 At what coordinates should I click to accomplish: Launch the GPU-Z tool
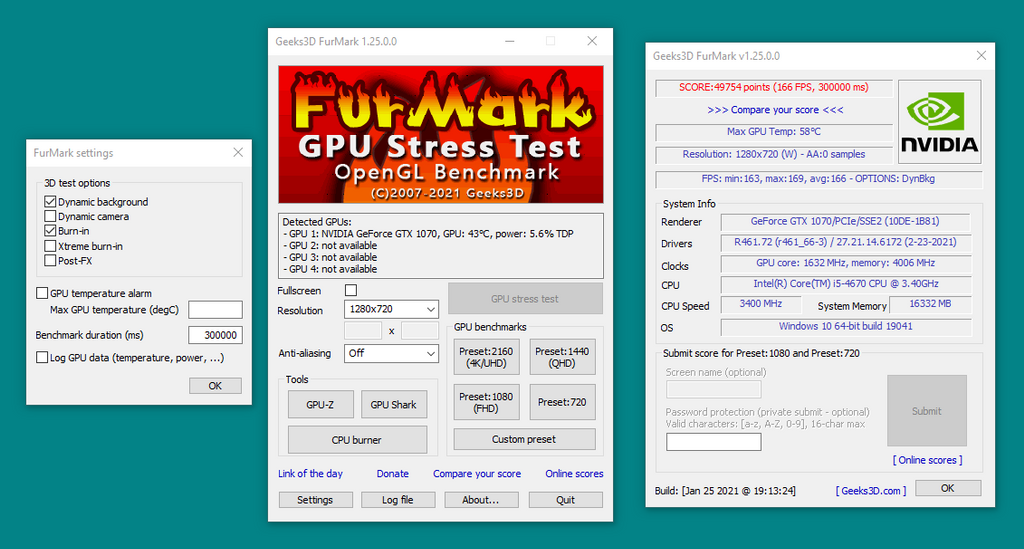click(x=321, y=405)
